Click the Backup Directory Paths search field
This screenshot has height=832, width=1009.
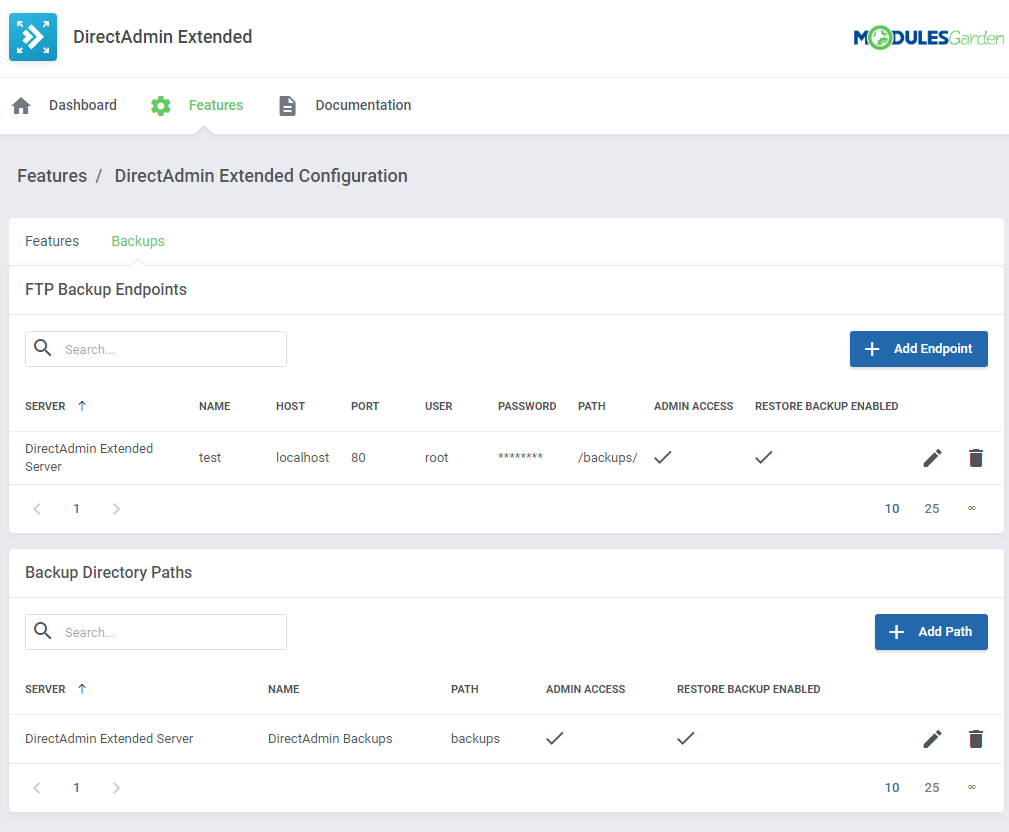156,632
